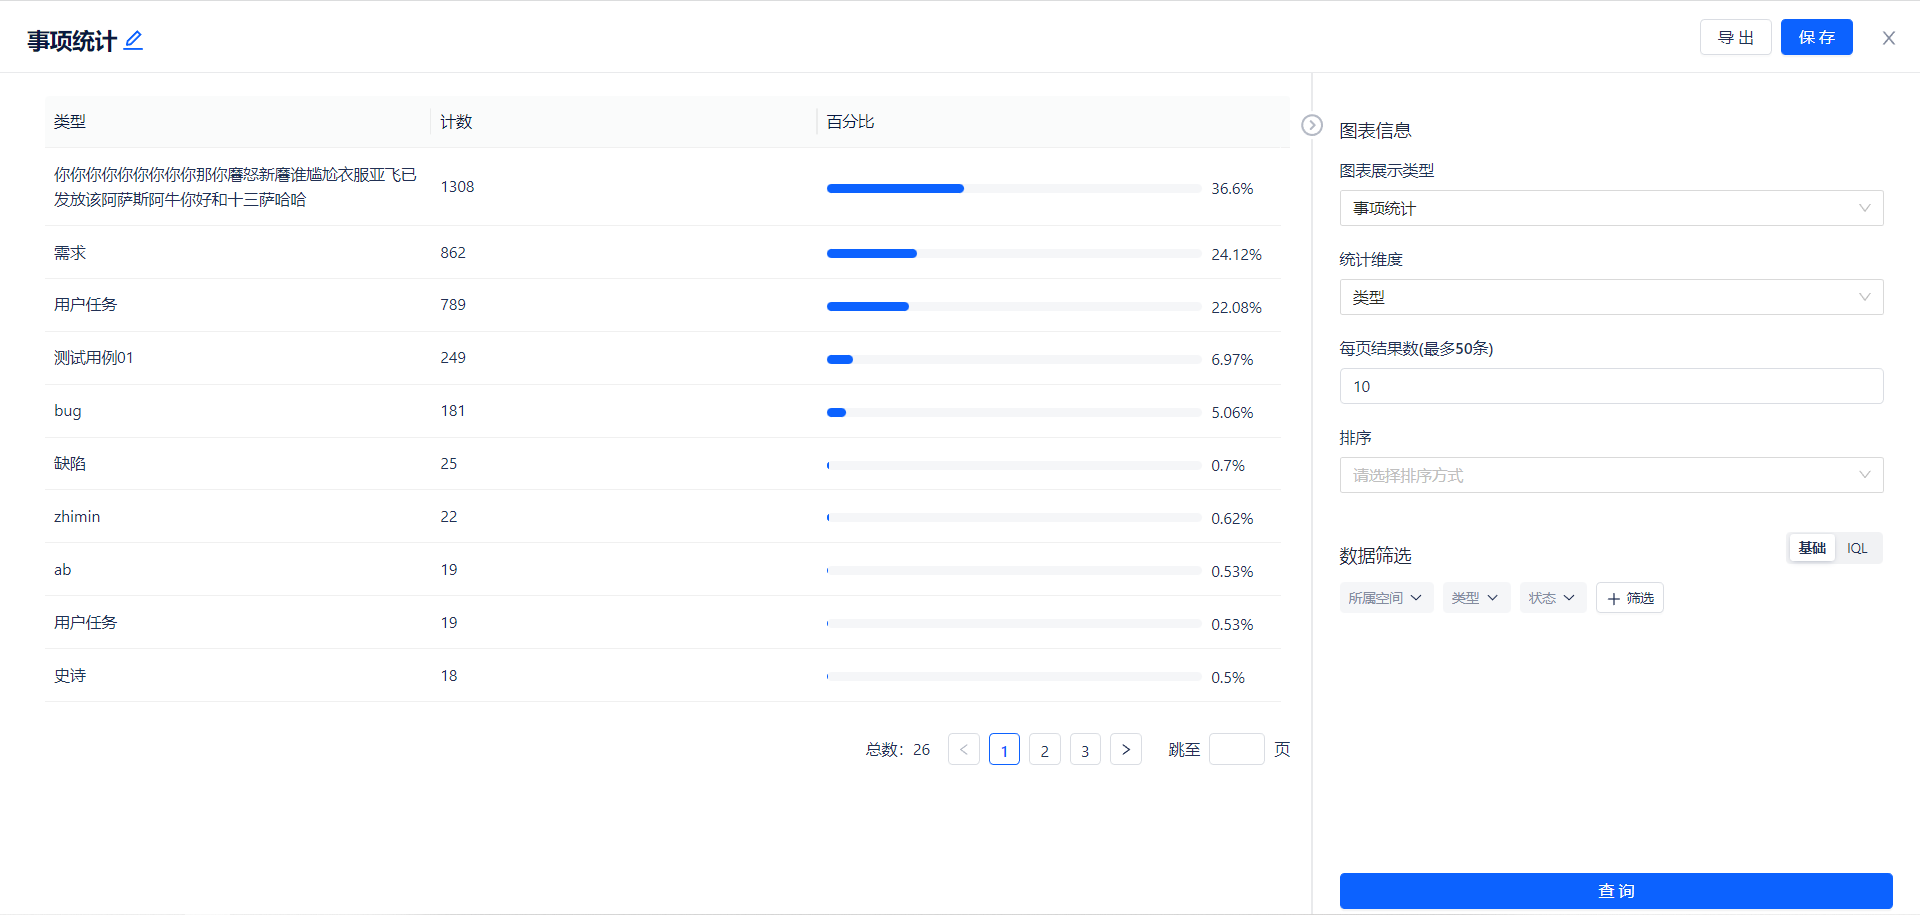This screenshot has width=1920, height=915.
Task: Go to the next page arrow
Action: pyautogui.click(x=1126, y=749)
